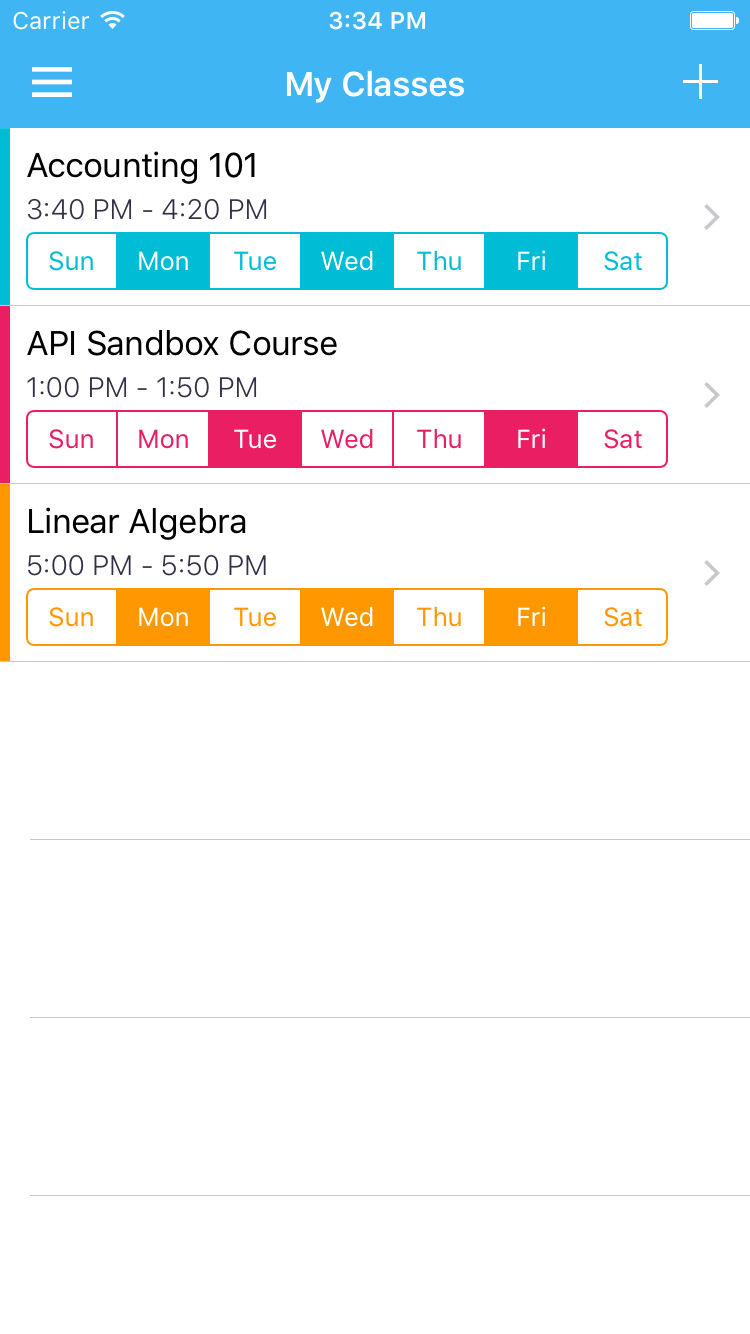Open API Sandbox Course chevron arrow
This screenshot has width=750, height=1334.
coord(711,395)
